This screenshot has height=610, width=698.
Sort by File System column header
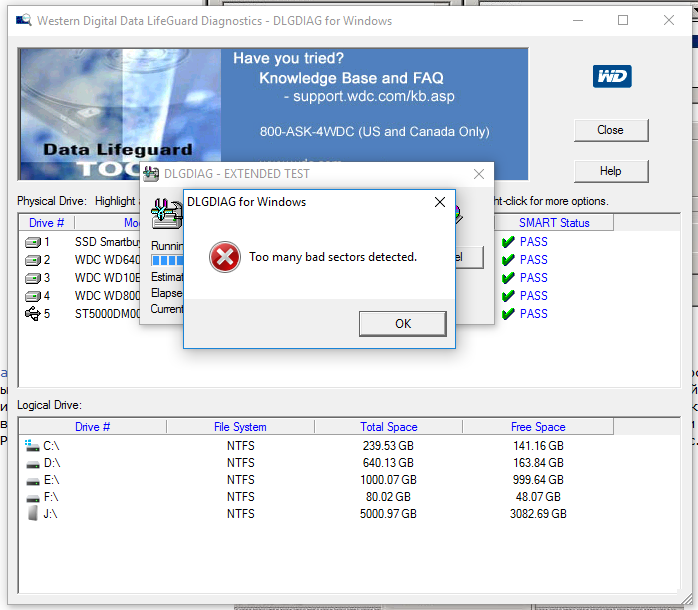(x=240, y=427)
